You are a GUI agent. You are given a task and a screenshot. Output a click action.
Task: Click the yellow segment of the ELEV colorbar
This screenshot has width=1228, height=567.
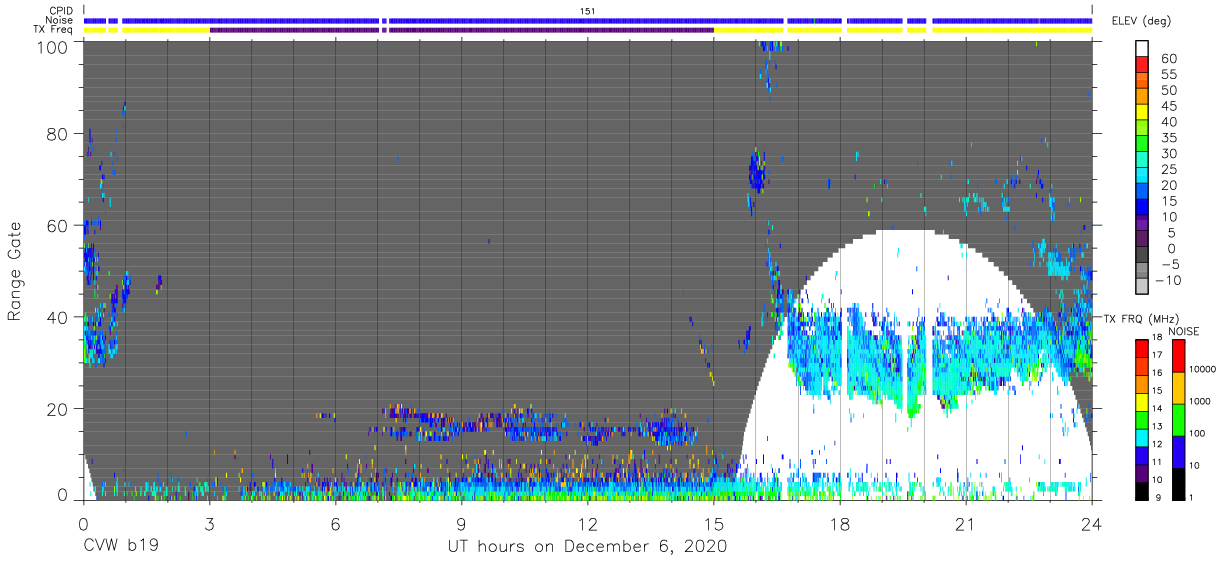click(1141, 112)
